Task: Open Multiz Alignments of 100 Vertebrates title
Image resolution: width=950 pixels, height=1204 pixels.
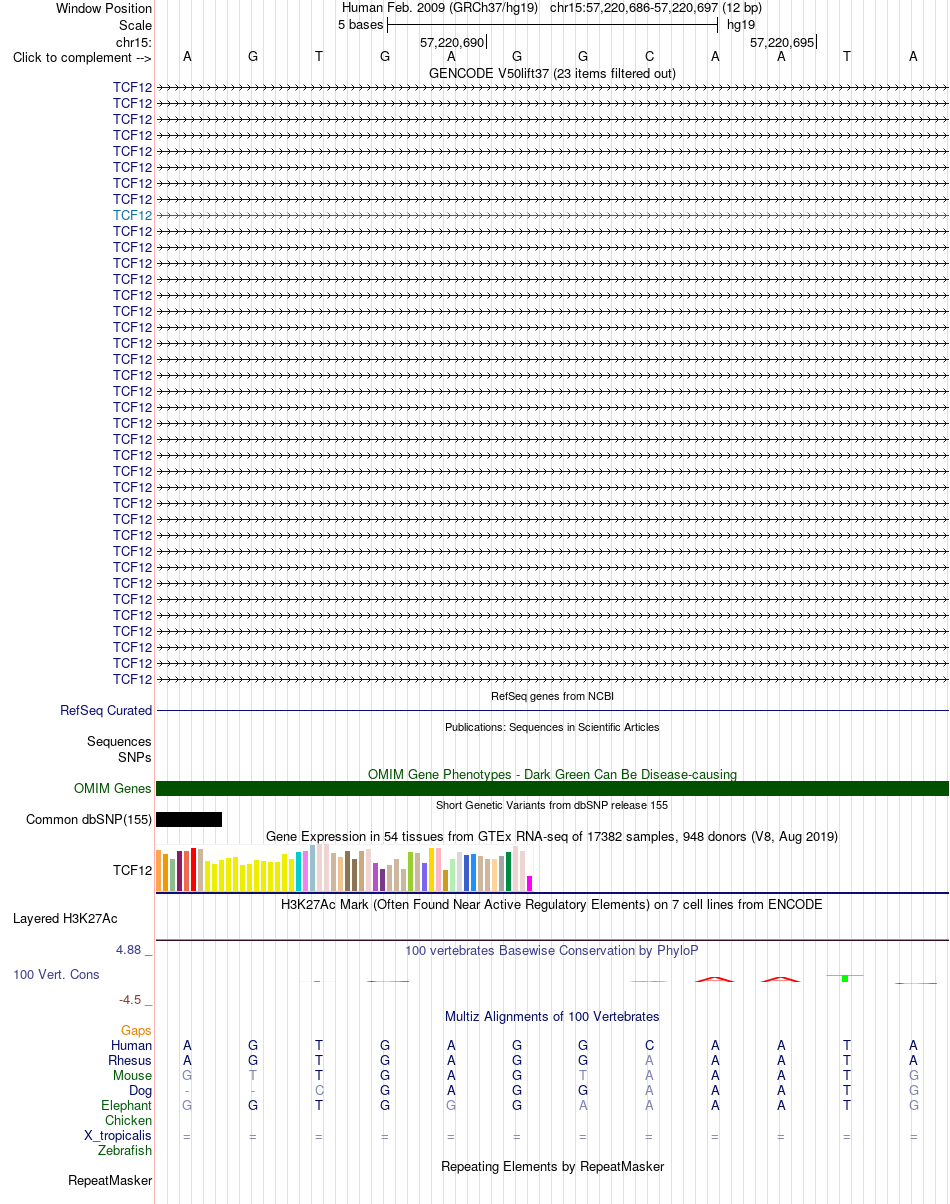Action: [552, 1016]
